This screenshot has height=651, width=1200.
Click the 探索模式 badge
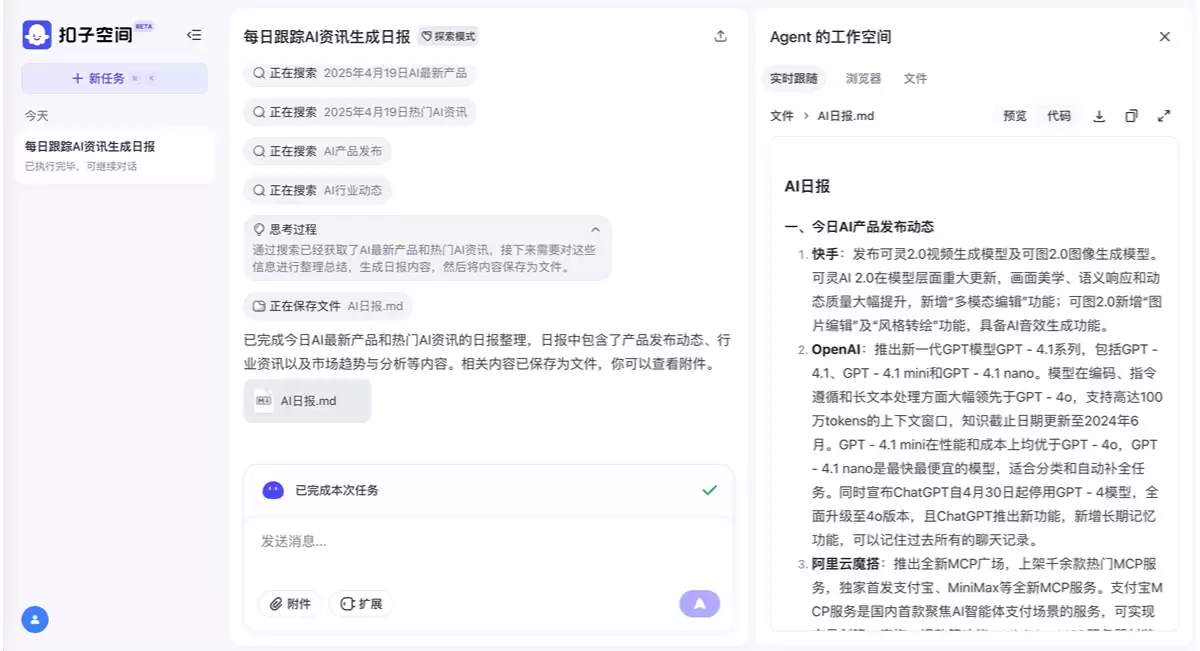(448, 36)
